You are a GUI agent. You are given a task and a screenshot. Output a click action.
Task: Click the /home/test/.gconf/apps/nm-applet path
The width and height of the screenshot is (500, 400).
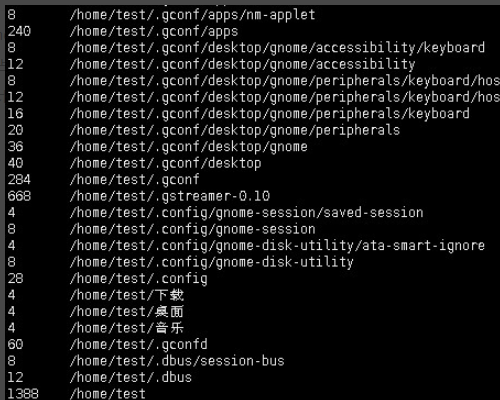(x=192, y=15)
